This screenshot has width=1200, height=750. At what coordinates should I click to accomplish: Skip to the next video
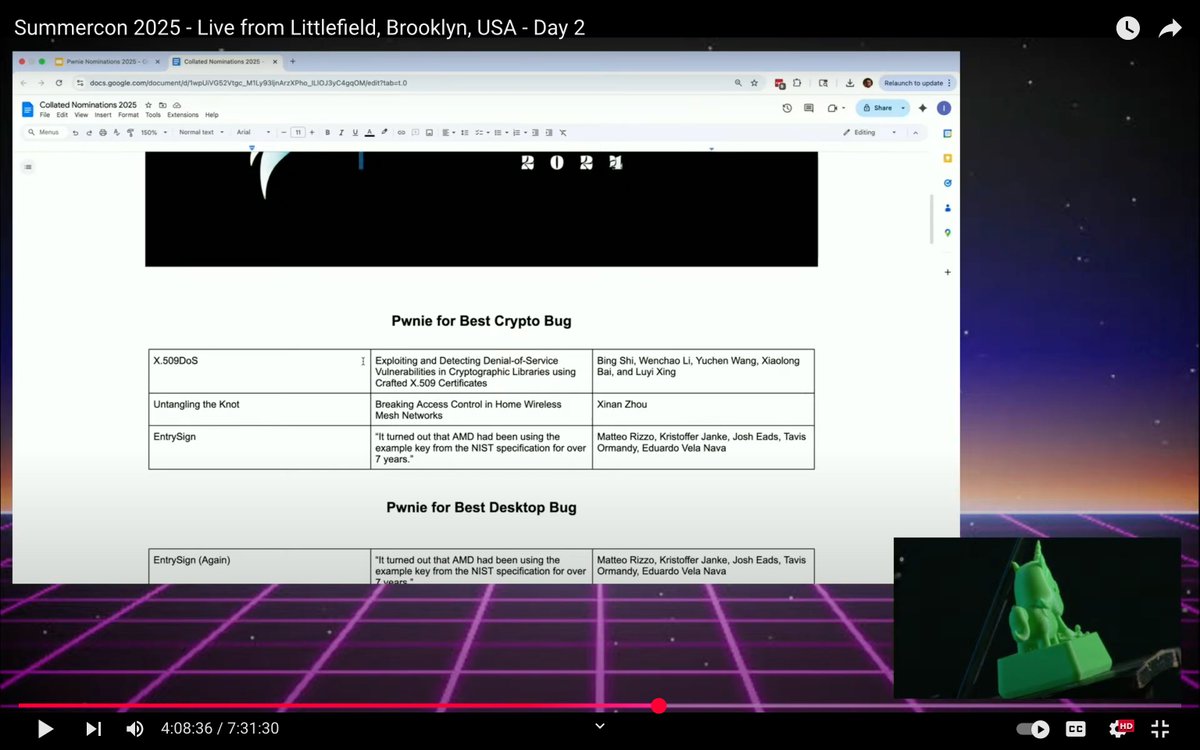(93, 729)
